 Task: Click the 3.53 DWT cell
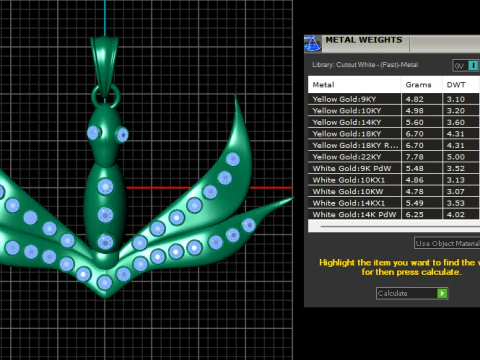click(461, 203)
